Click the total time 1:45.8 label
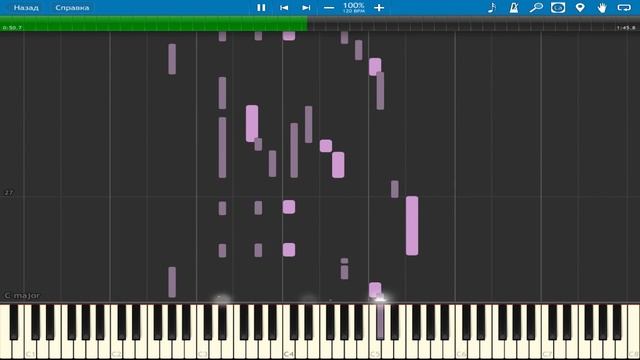640x360 pixels. [626, 28]
